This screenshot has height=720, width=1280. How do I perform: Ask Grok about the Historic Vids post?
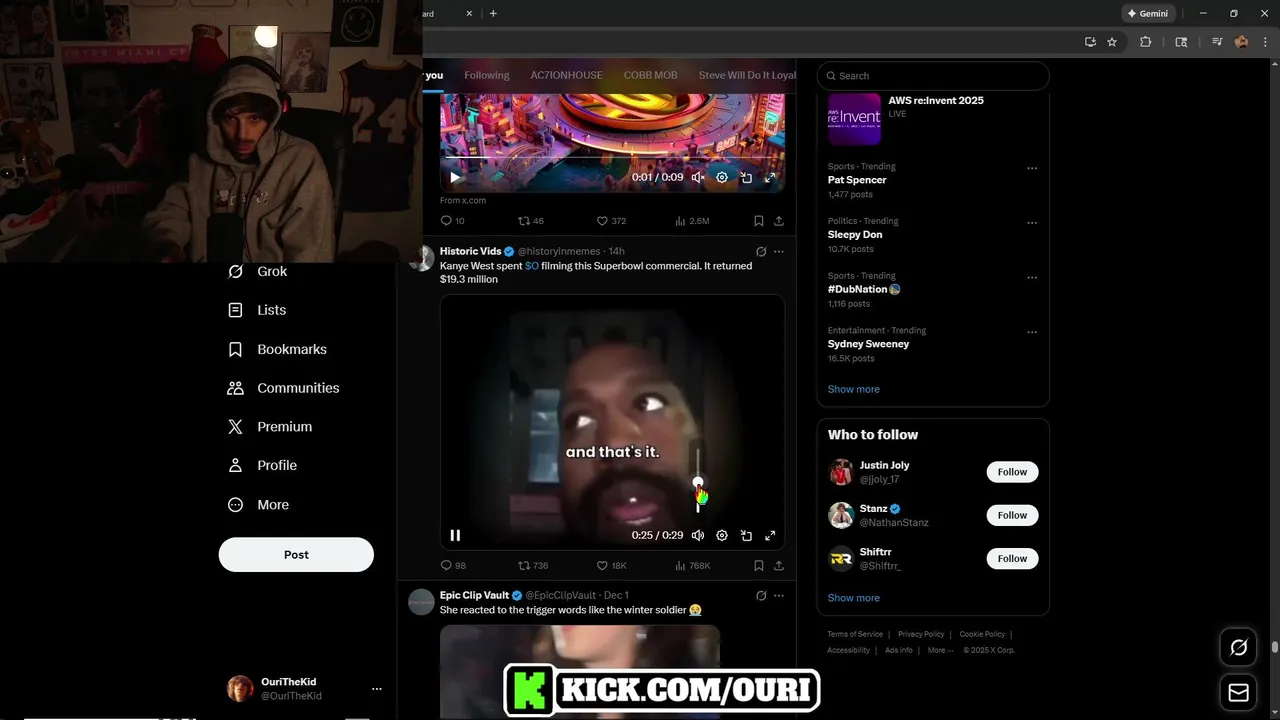761,252
